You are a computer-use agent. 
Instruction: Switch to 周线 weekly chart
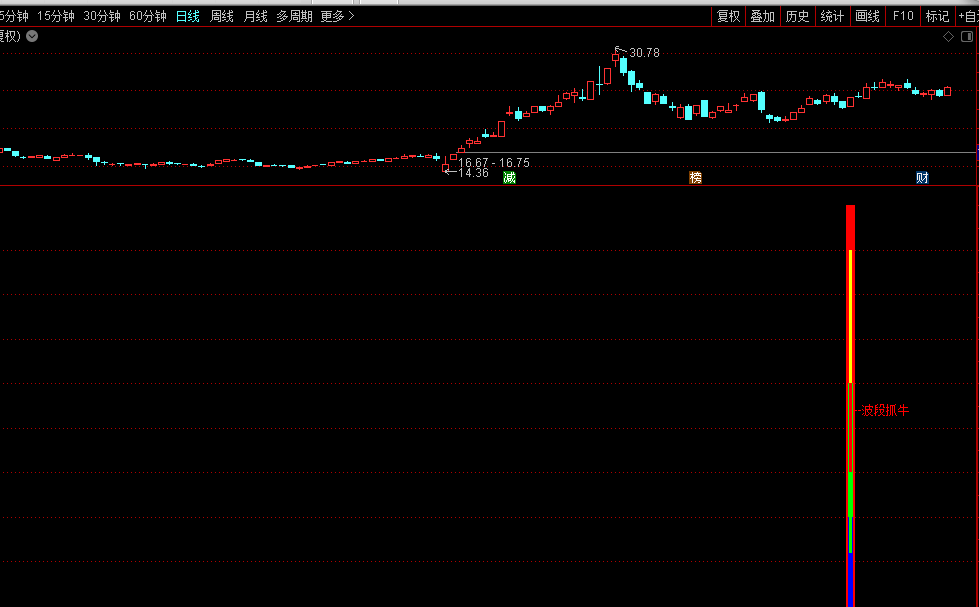tap(222, 16)
